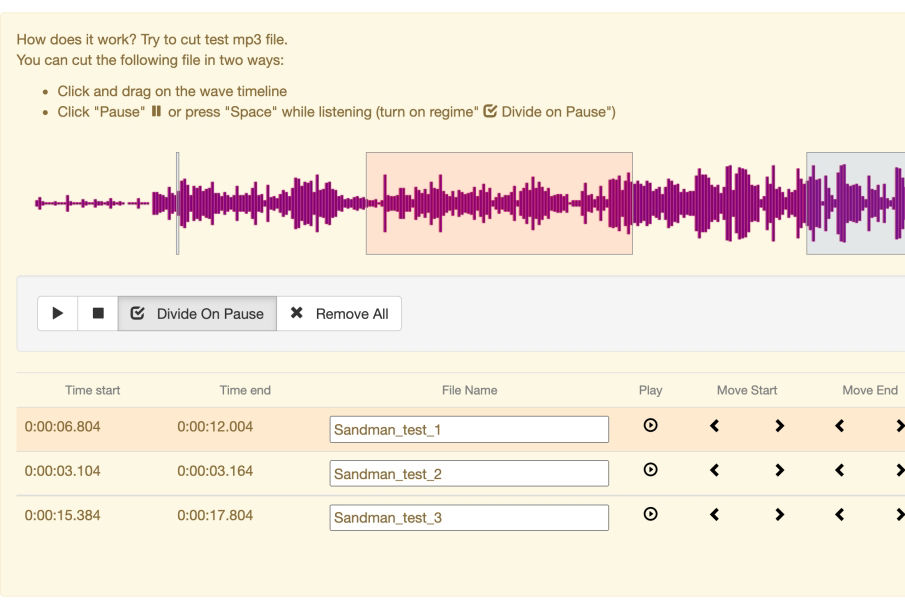Click the checkmark icon beside Divide On Pause
Screen dimensions: 905x604
pos(140,311)
